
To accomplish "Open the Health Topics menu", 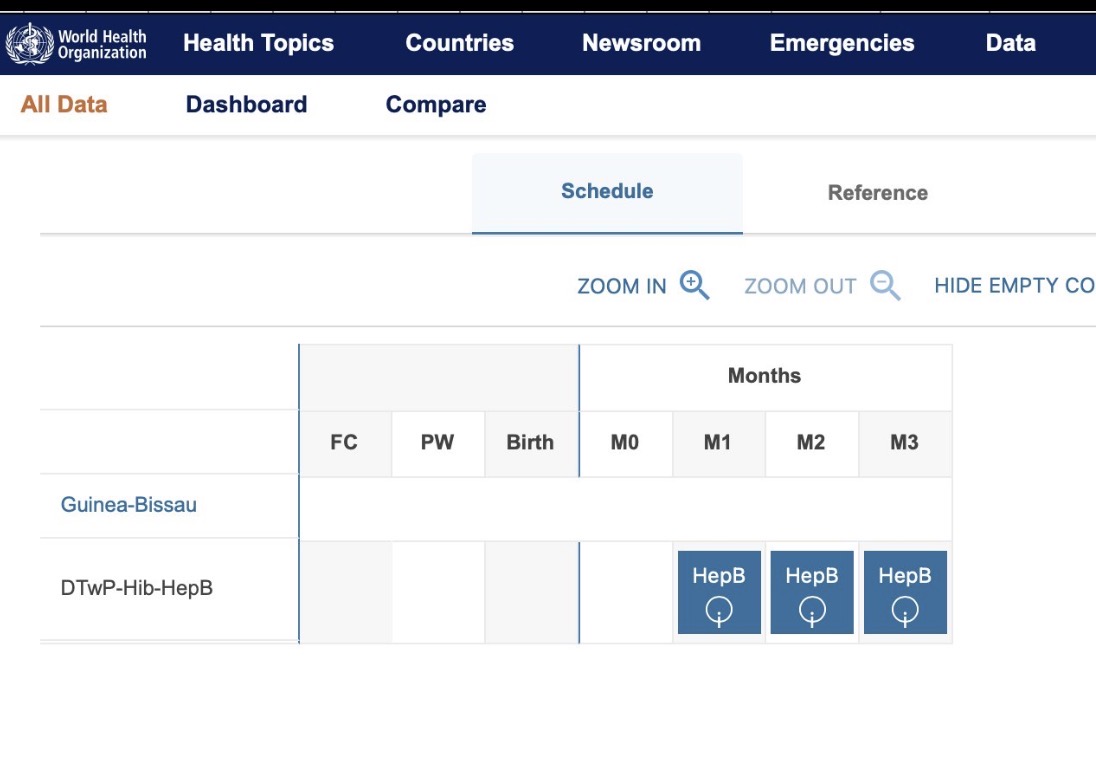I will [259, 43].
